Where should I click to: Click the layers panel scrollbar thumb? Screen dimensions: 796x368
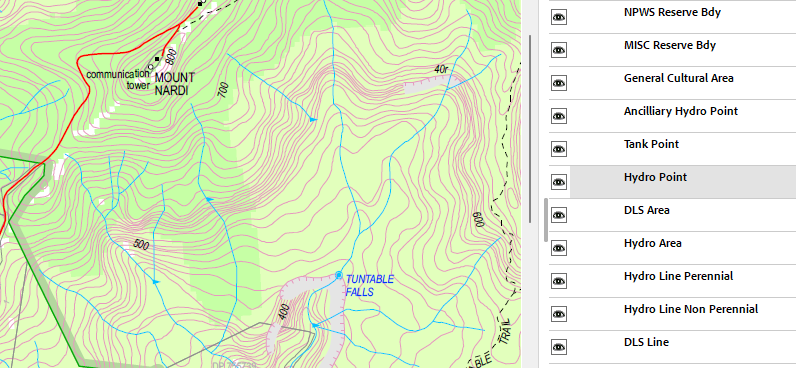[x=546, y=220]
